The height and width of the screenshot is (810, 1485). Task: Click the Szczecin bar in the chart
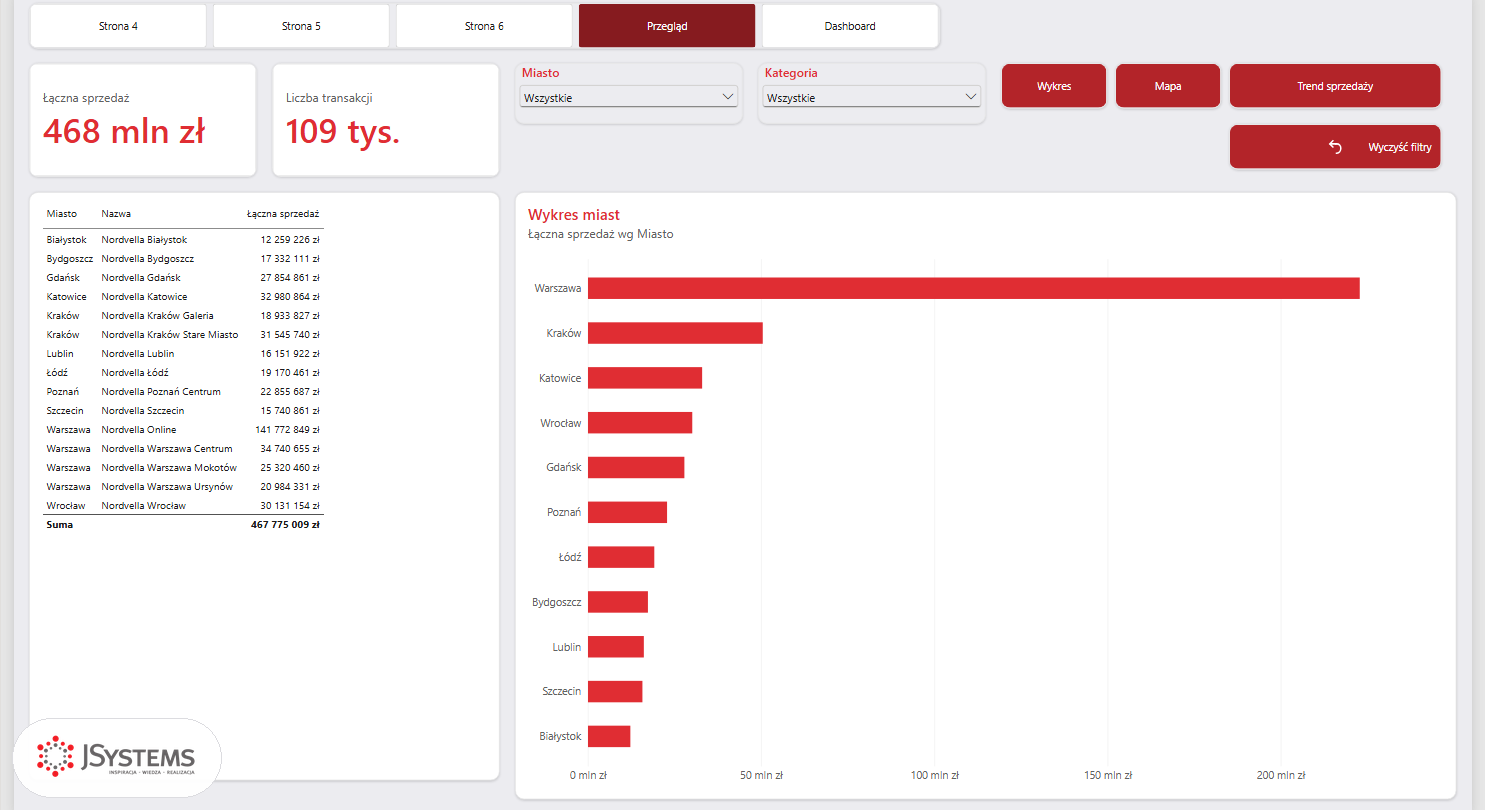[615, 691]
